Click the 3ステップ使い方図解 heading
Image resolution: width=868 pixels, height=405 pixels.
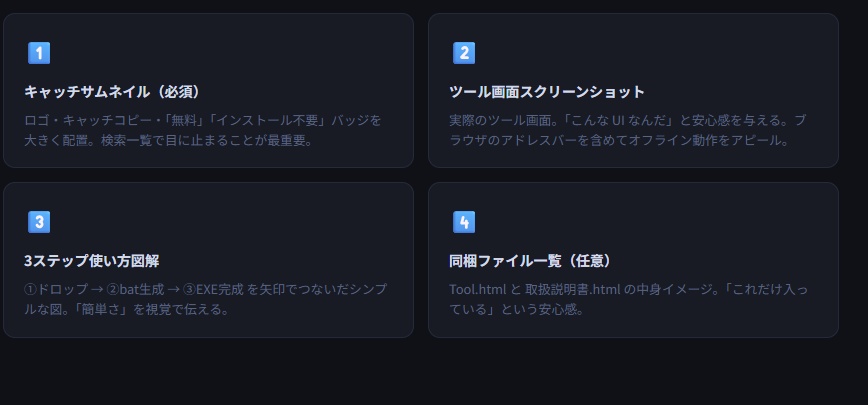pyautogui.click(x=91, y=260)
